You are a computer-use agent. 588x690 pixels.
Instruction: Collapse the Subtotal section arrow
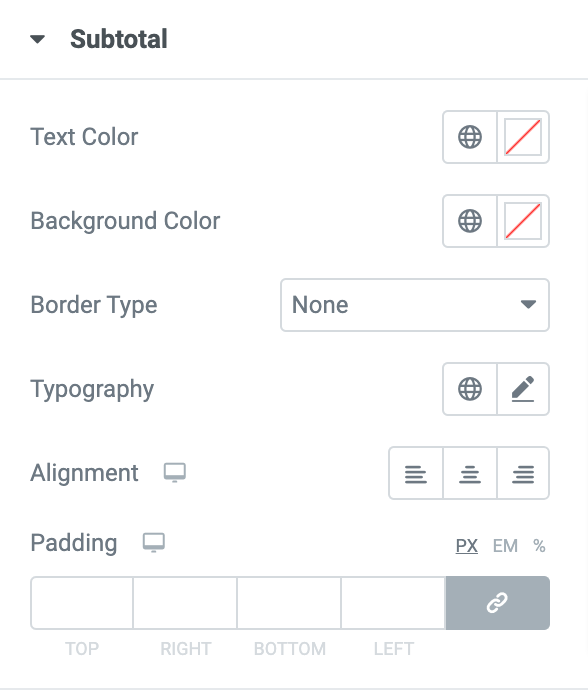pos(37,39)
